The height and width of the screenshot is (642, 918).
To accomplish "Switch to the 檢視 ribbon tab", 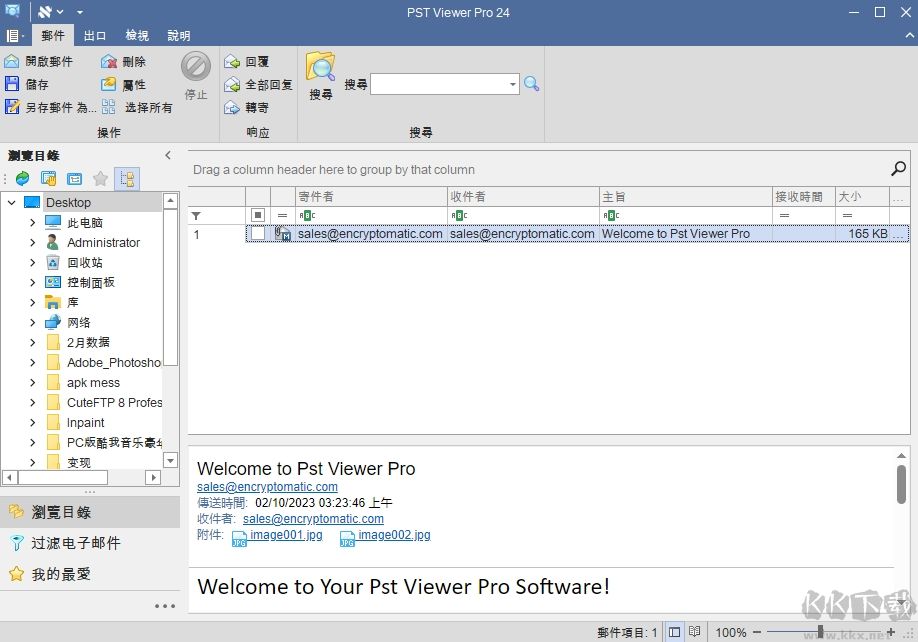I will [137, 35].
